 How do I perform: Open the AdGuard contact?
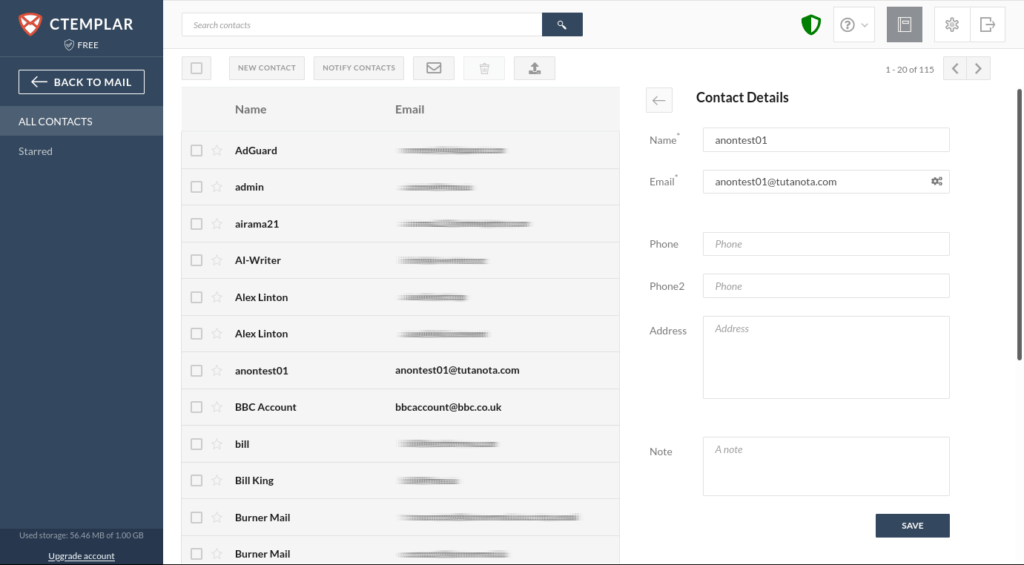(400, 150)
